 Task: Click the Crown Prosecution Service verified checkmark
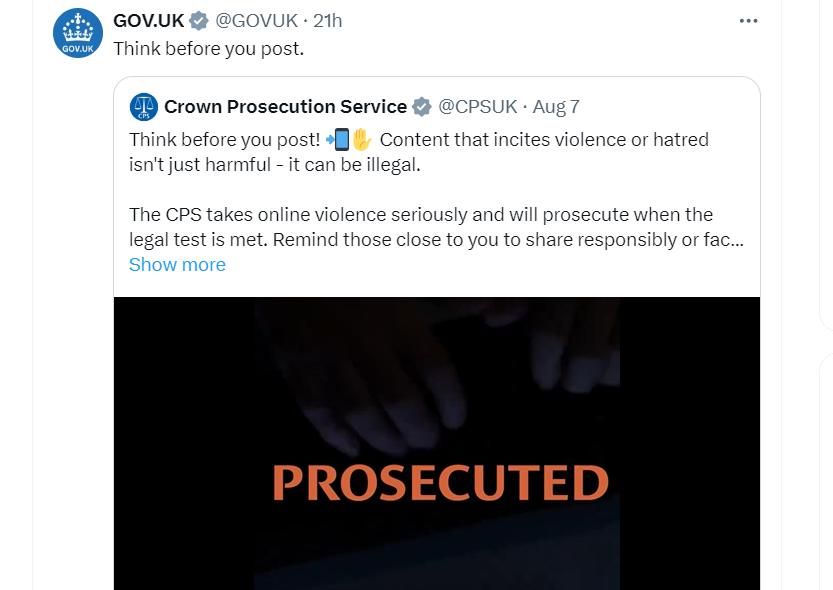click(x=422, y=107)
